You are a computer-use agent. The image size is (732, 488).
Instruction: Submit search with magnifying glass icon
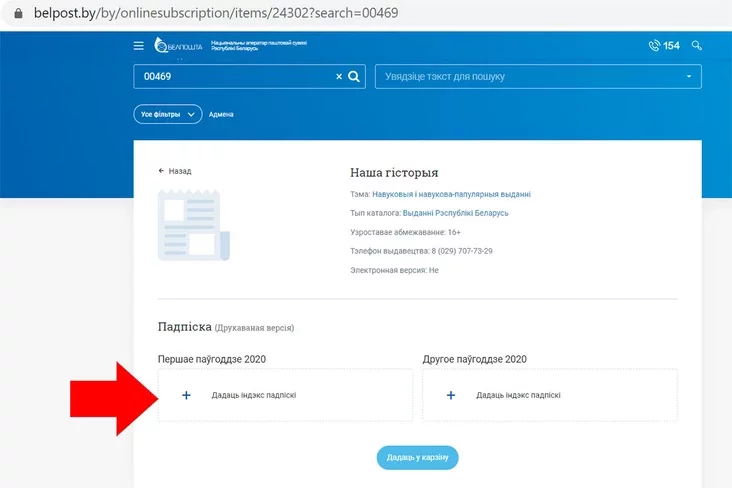click(x=354, y=77)
